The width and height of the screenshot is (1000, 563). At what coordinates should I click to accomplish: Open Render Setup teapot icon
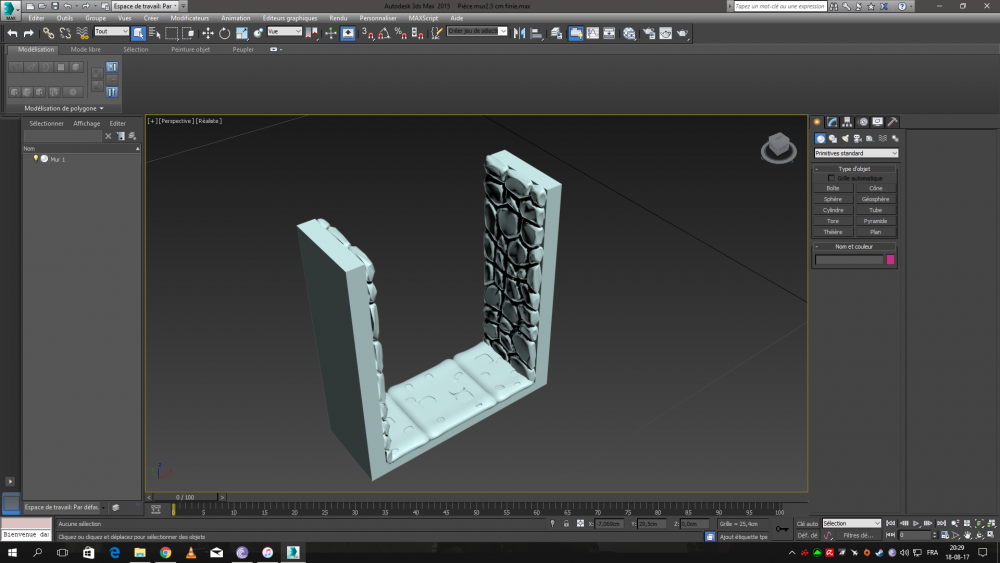pyautogui.click(x=649, y=33)
